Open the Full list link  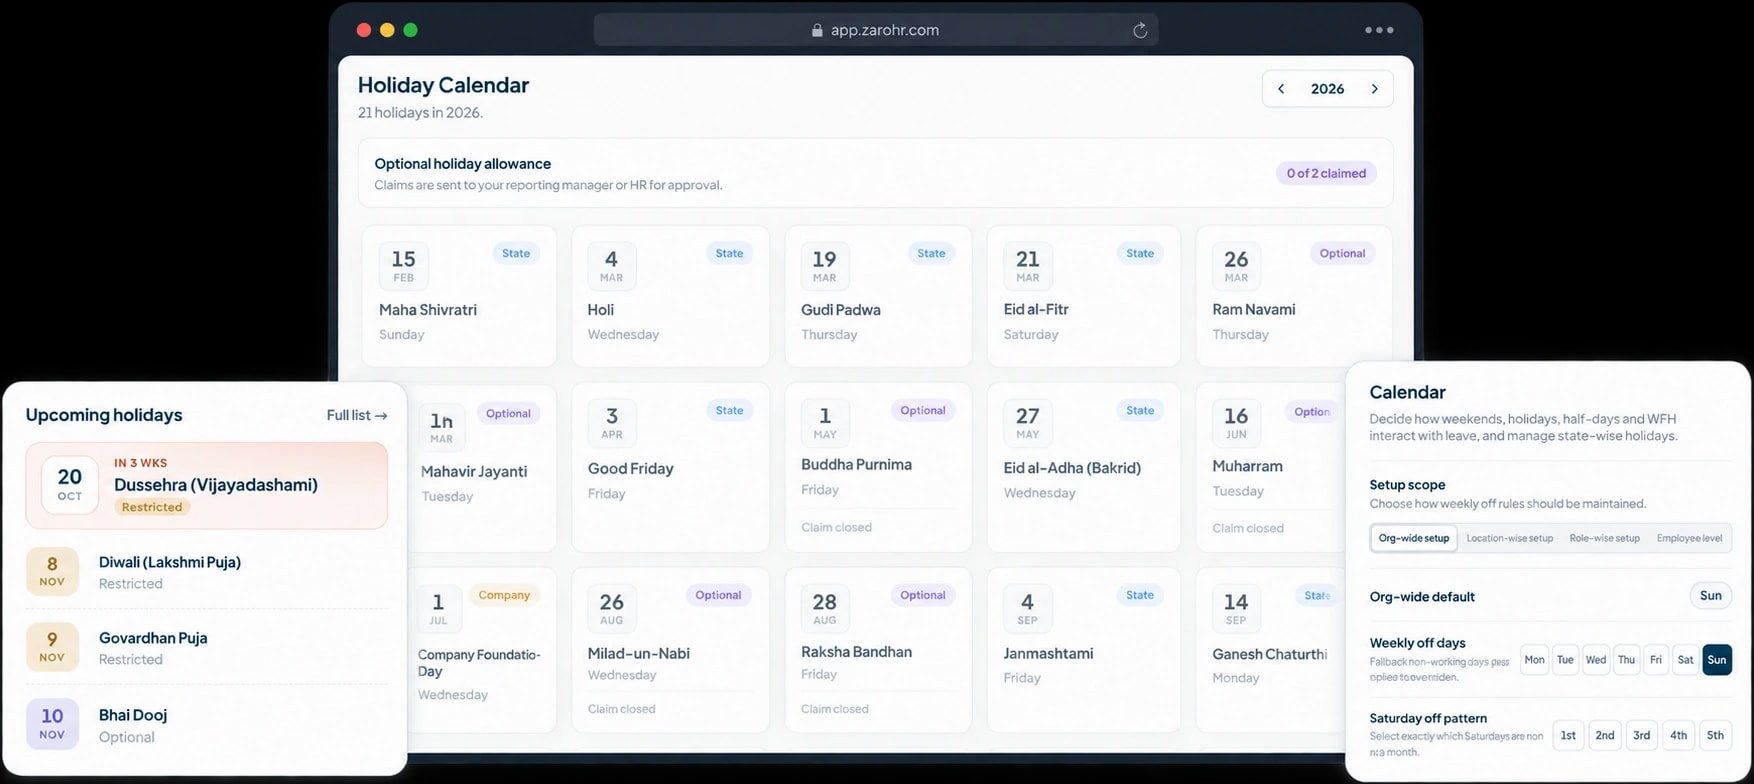pos(357,415)
